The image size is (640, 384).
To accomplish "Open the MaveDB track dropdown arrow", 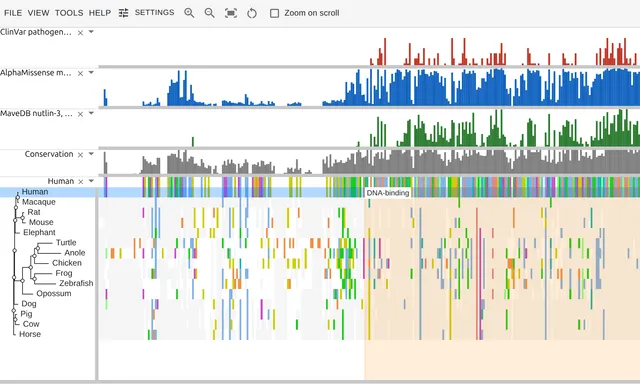I will (91, 113).
